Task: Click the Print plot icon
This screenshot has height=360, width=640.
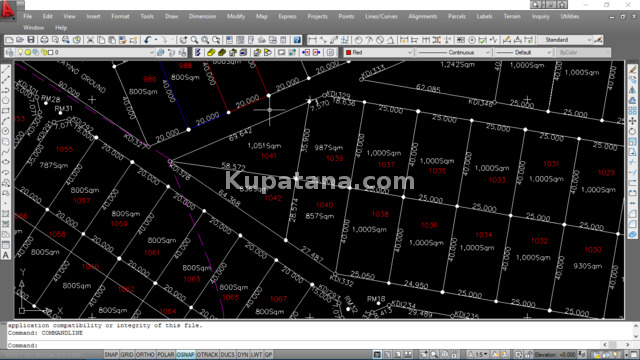Action: 44,40
